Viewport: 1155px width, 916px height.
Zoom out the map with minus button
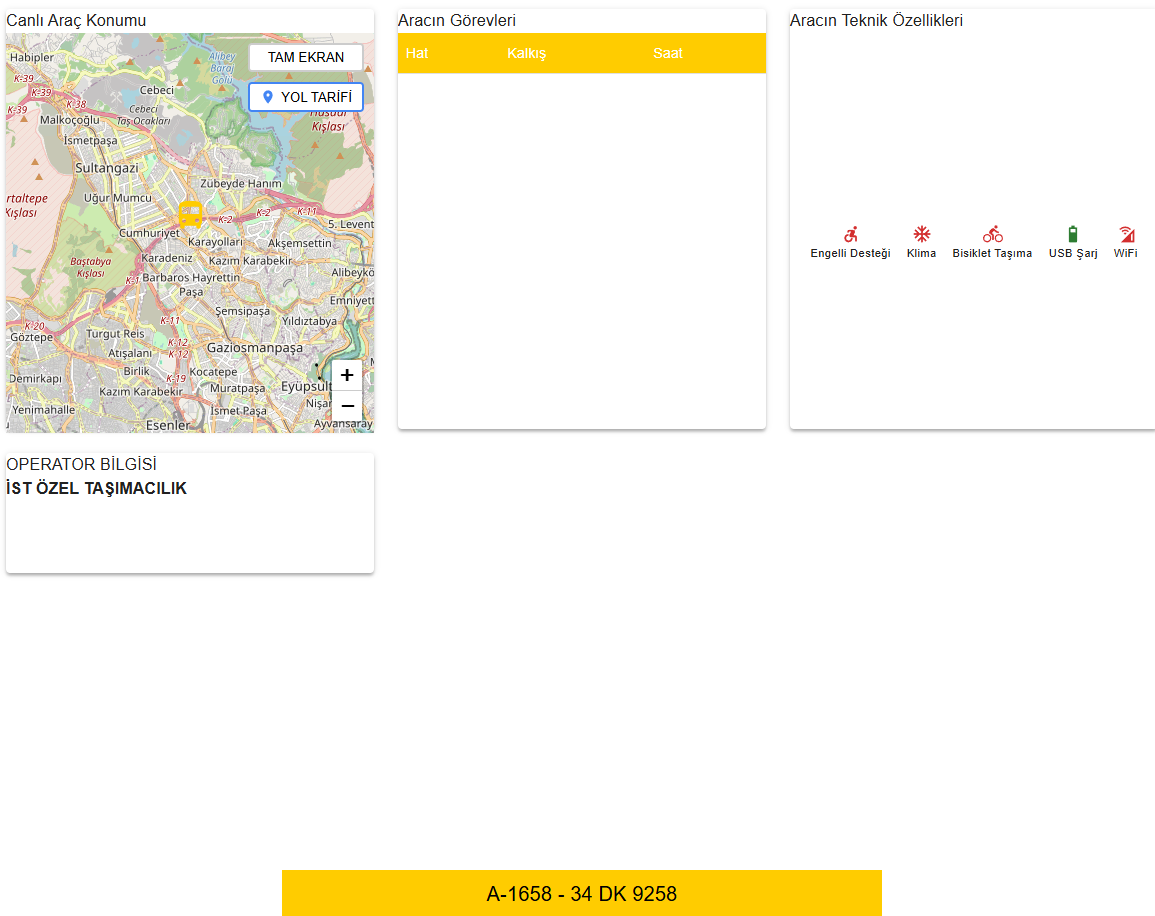pyautogui.click(x=347, y=406)
